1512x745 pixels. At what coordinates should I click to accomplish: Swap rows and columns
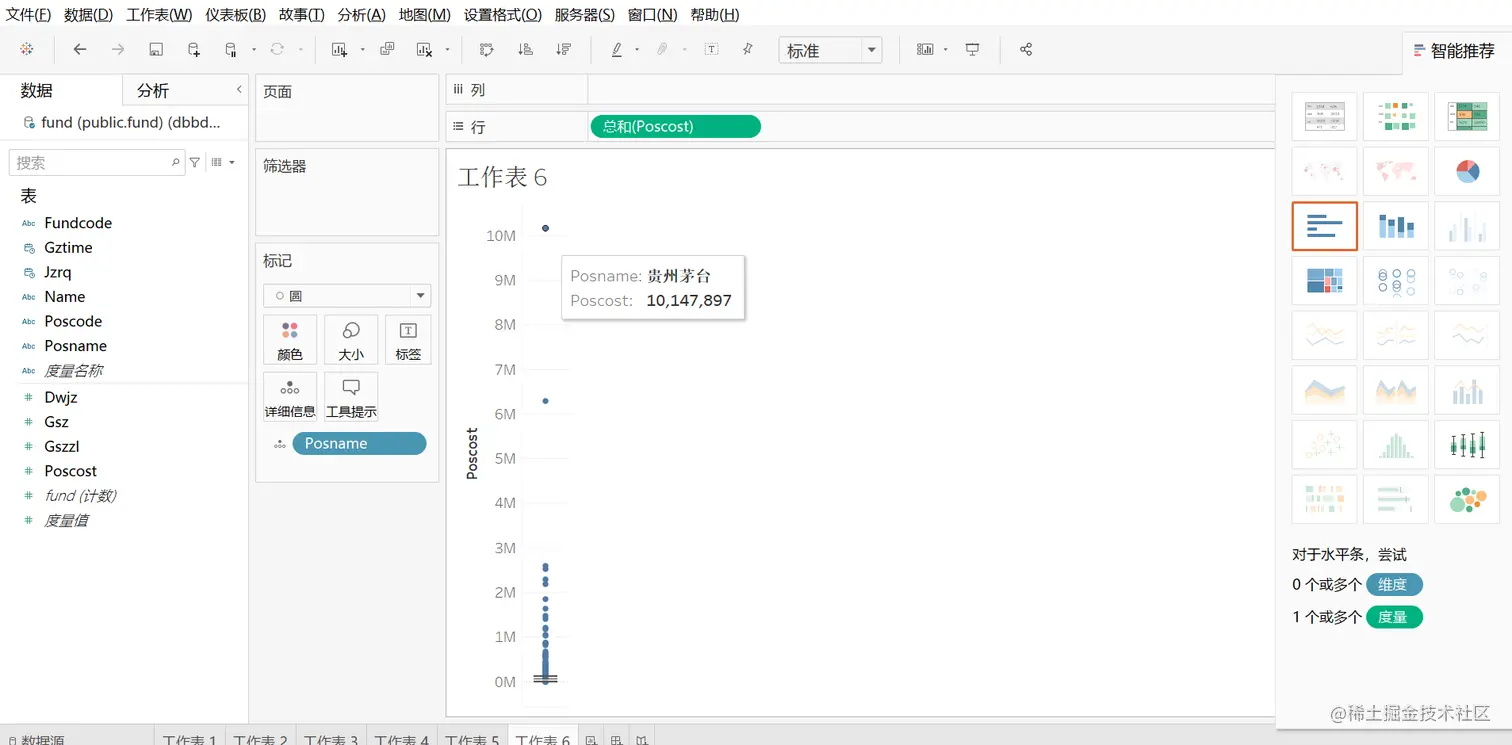click(x=487, y=49)
